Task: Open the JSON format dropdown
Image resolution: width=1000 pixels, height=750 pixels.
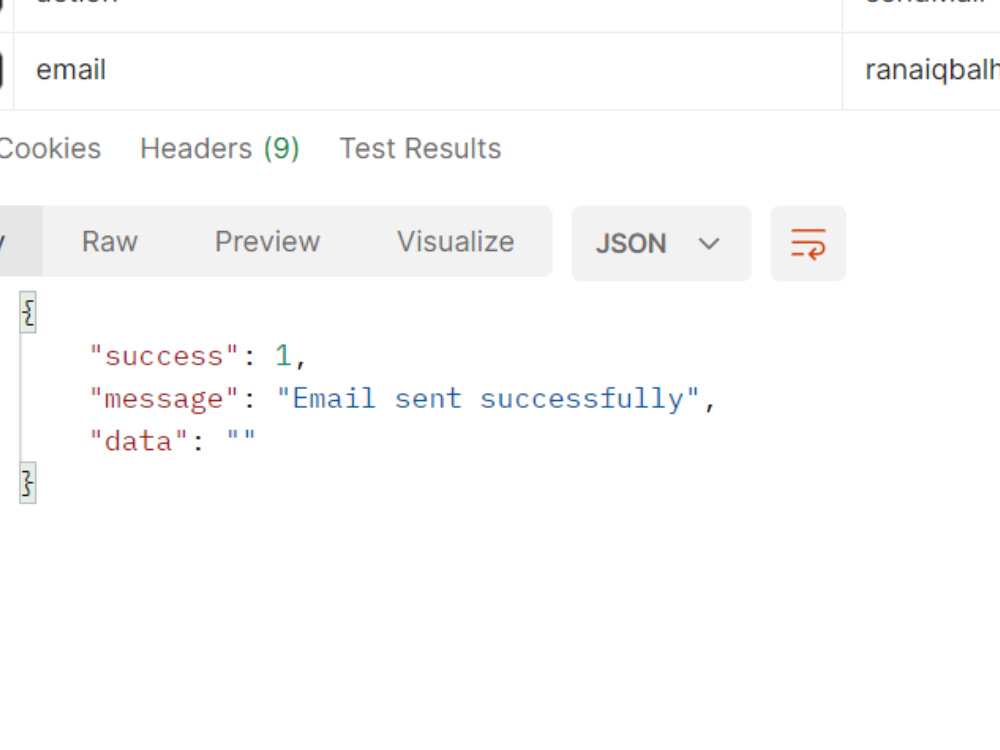Action: (x=661, y=243)
